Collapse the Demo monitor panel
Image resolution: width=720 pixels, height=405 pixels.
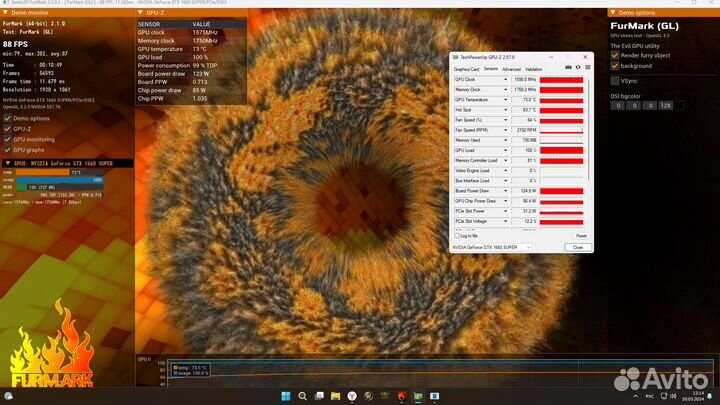(6, 13)
